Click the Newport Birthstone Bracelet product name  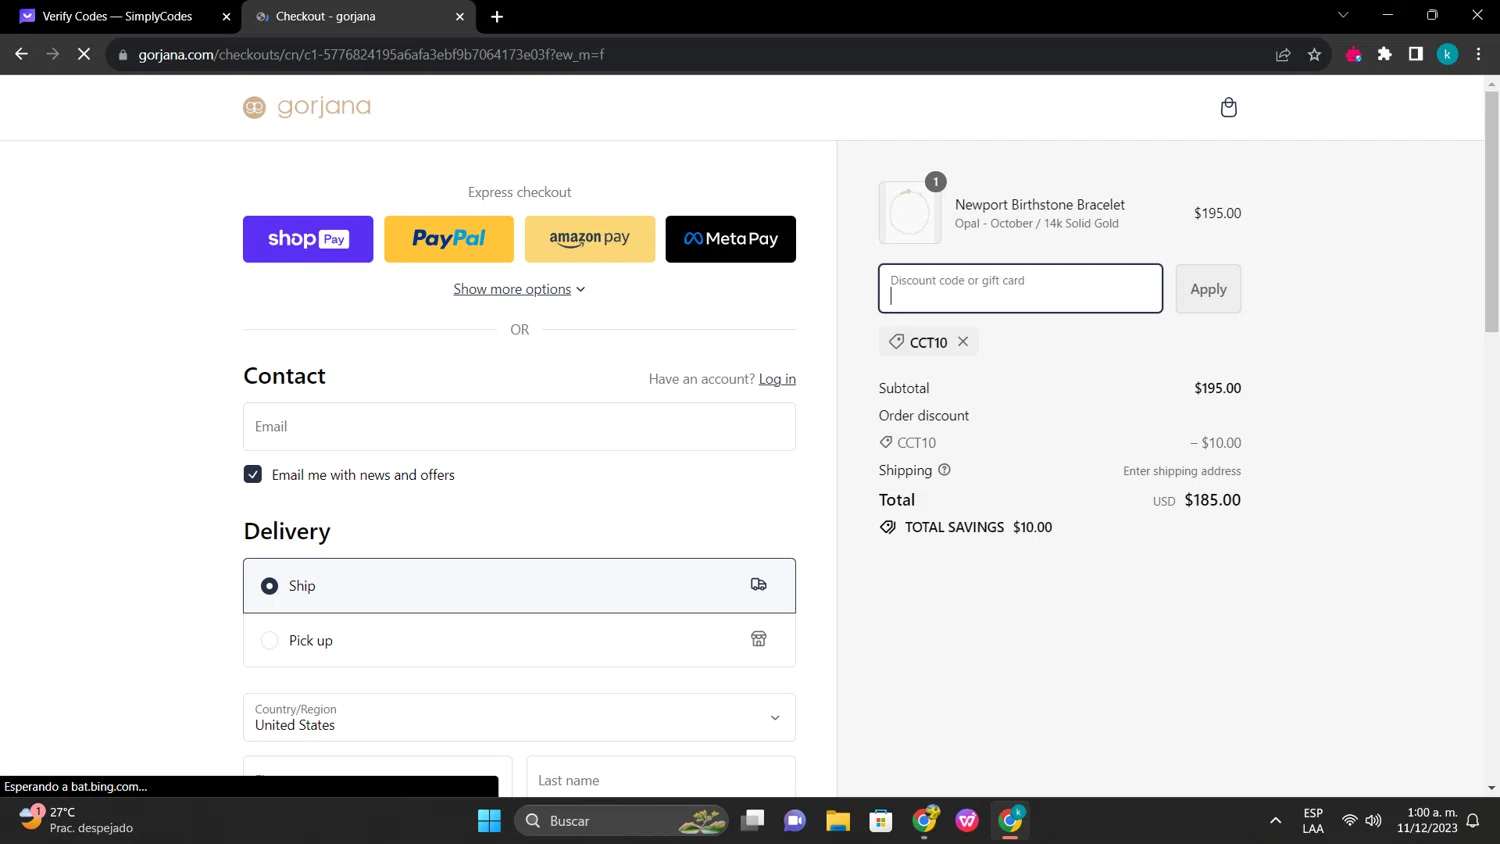pyautogui.click(x=1040, y=204)
